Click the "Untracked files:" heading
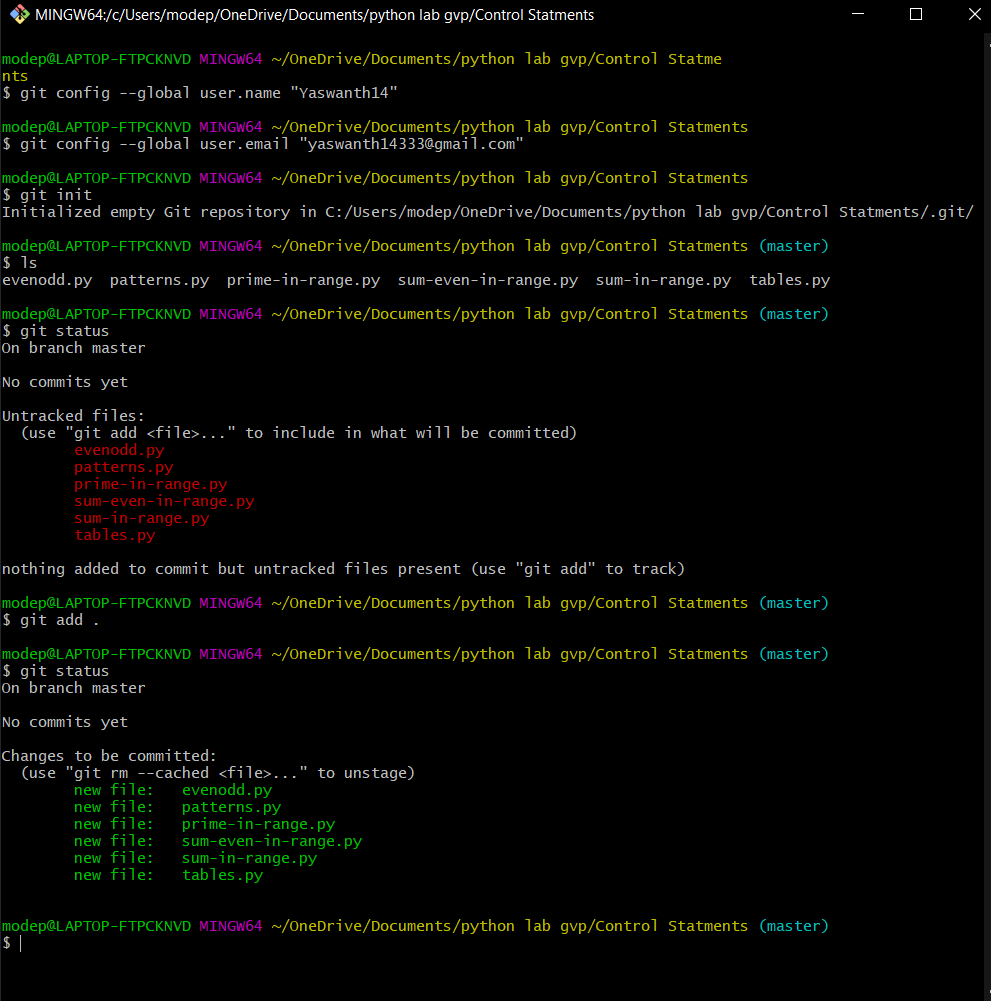 click(x=73, y=416)
